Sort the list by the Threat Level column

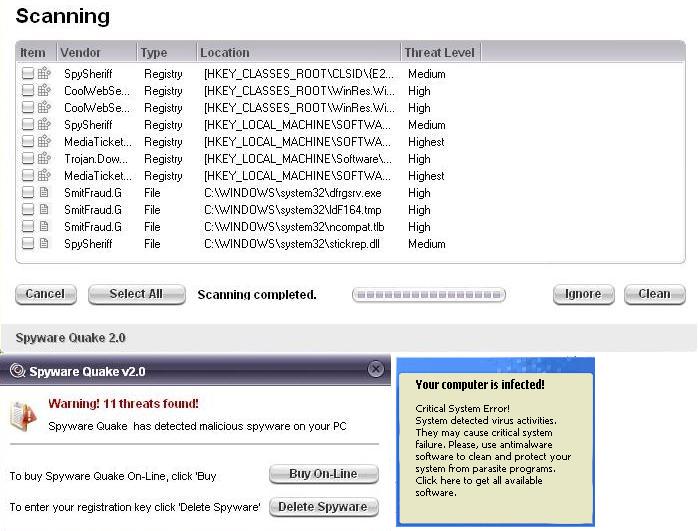[441, 52]
